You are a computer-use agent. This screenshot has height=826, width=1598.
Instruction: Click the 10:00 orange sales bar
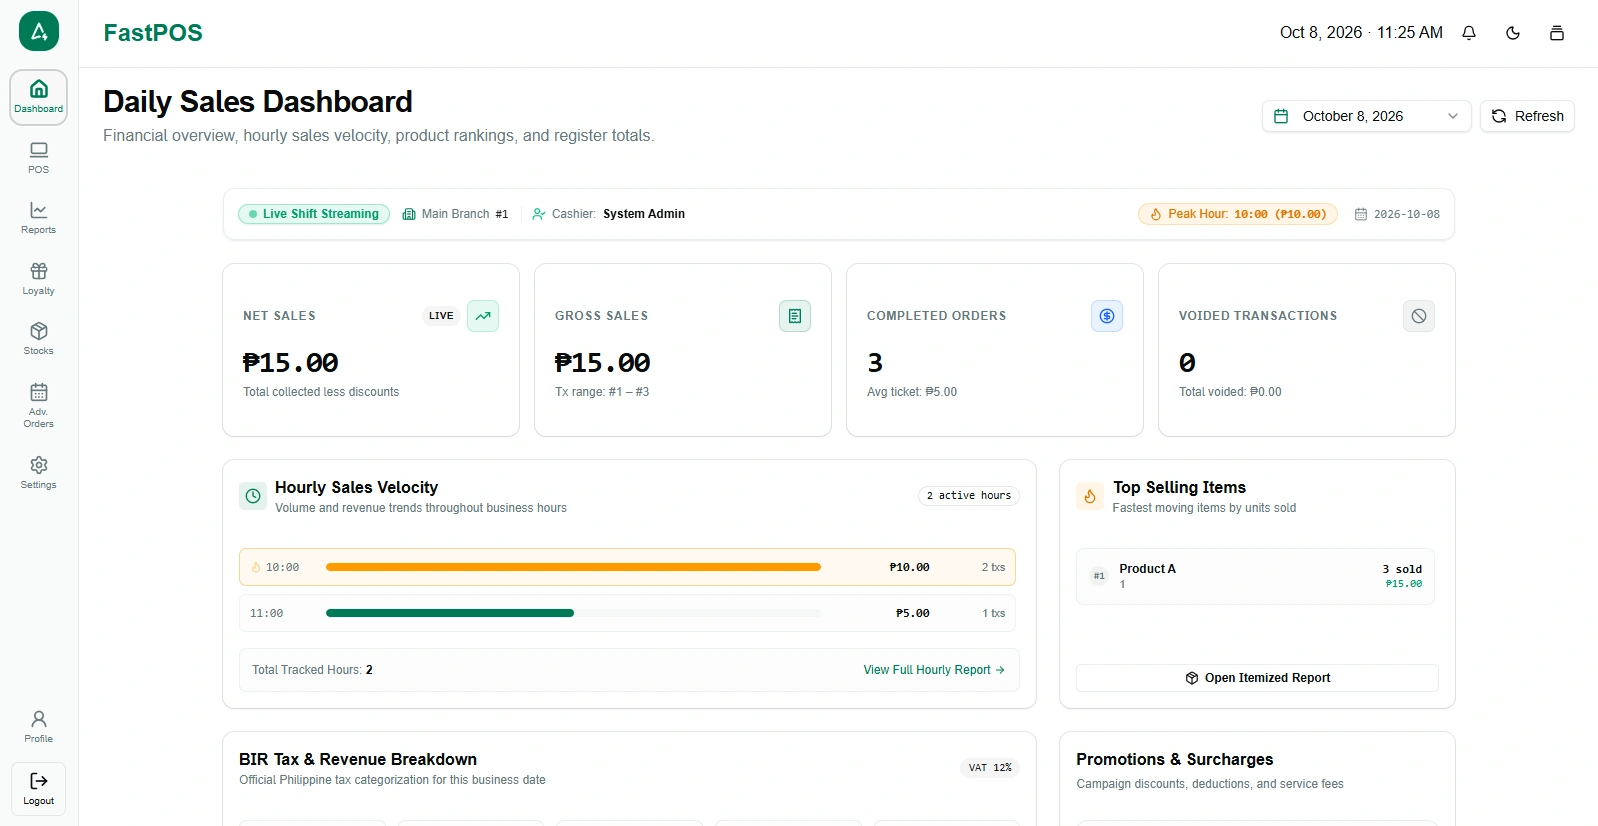(x=573, y=567)
